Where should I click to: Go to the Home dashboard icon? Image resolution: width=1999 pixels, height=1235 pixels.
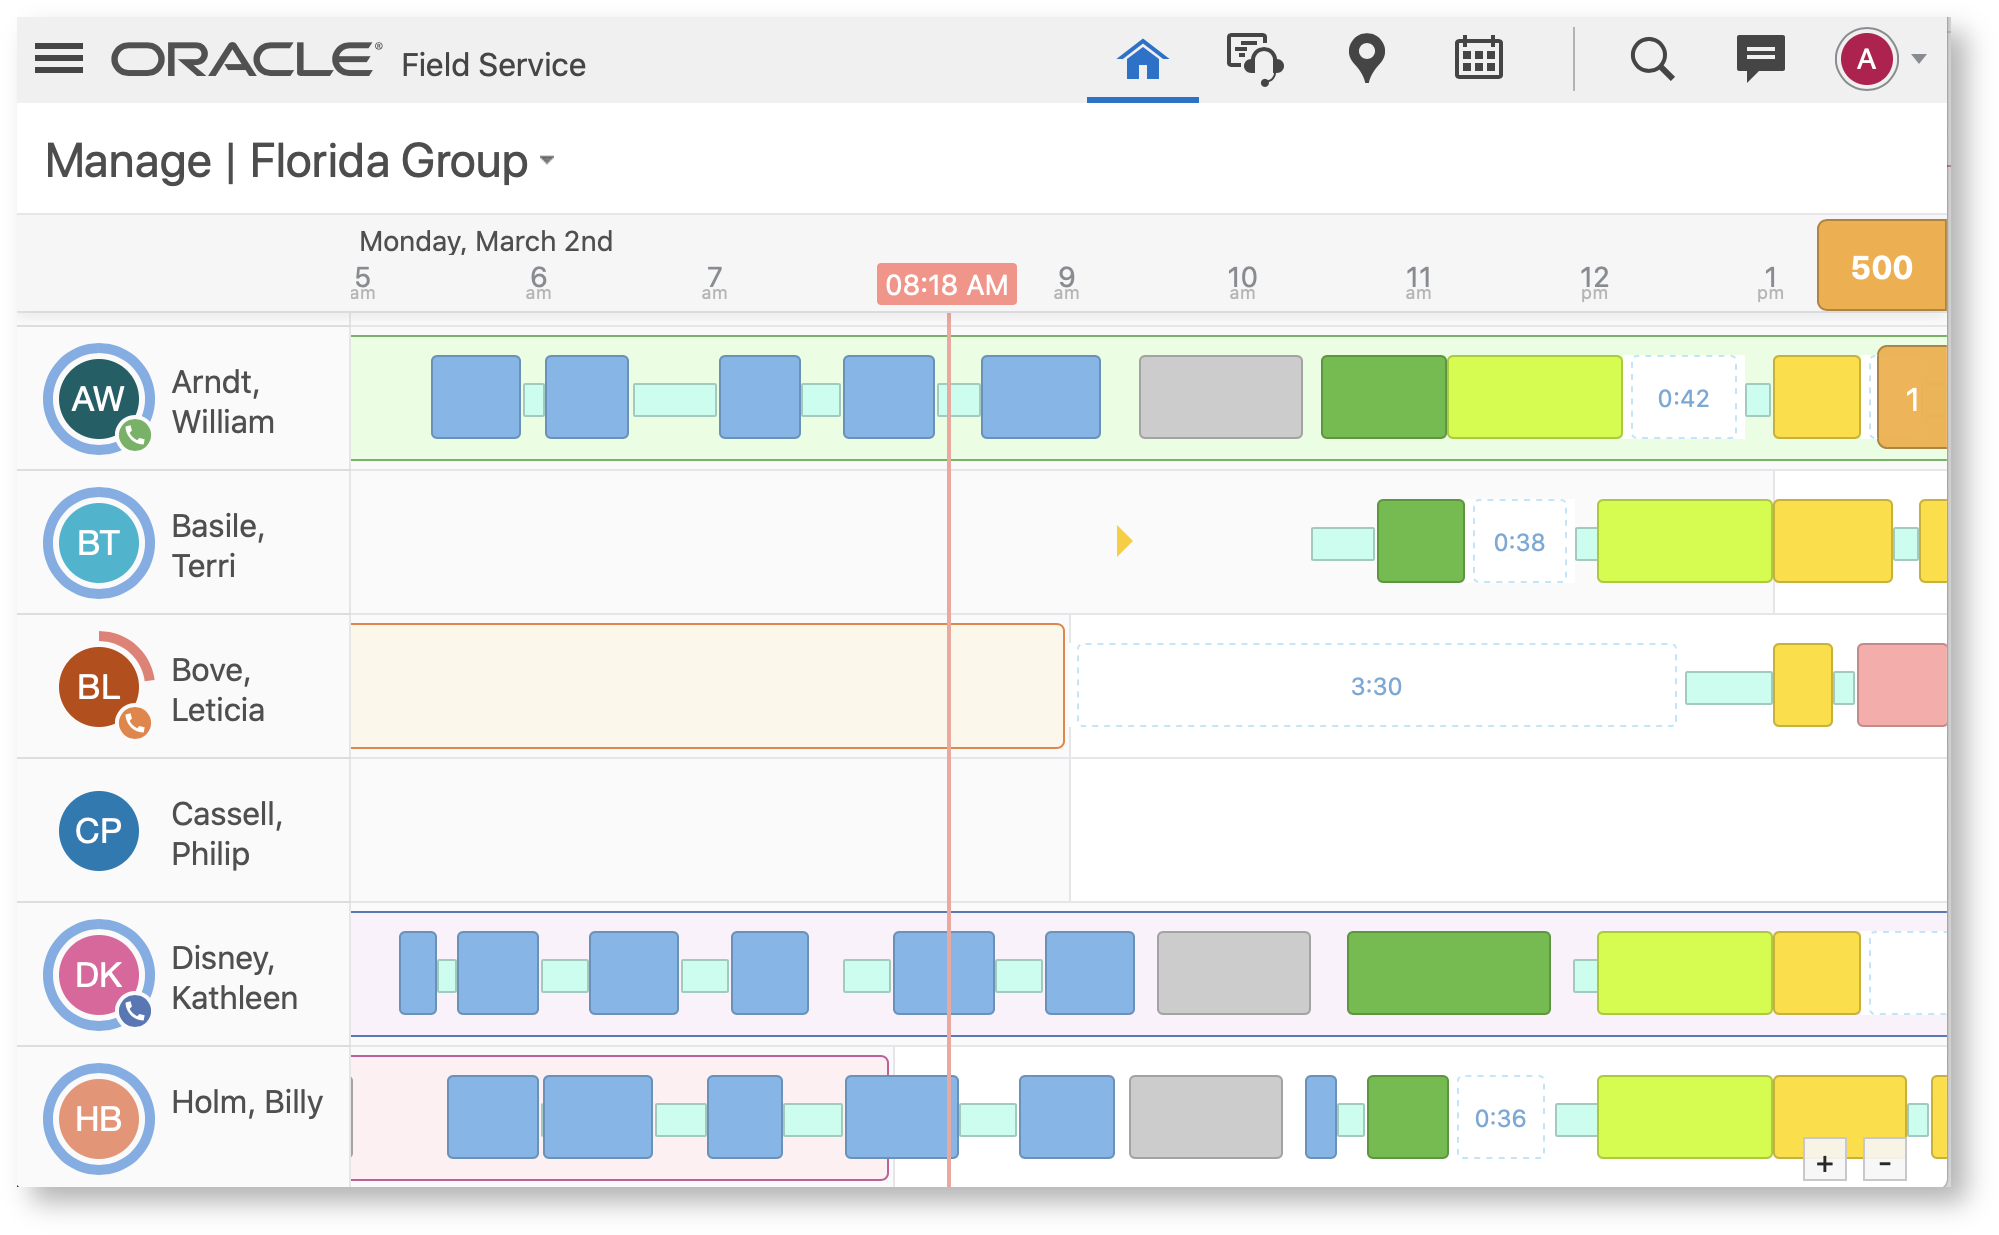(1142, 59)
